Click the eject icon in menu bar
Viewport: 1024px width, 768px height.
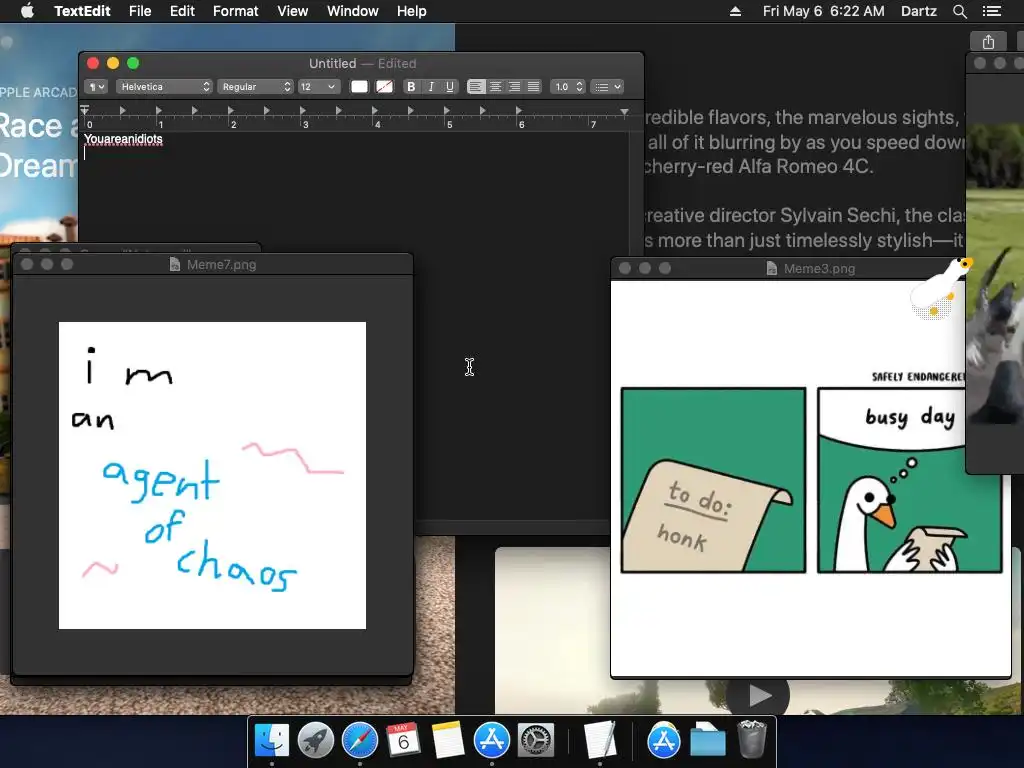tap(735, 11)
